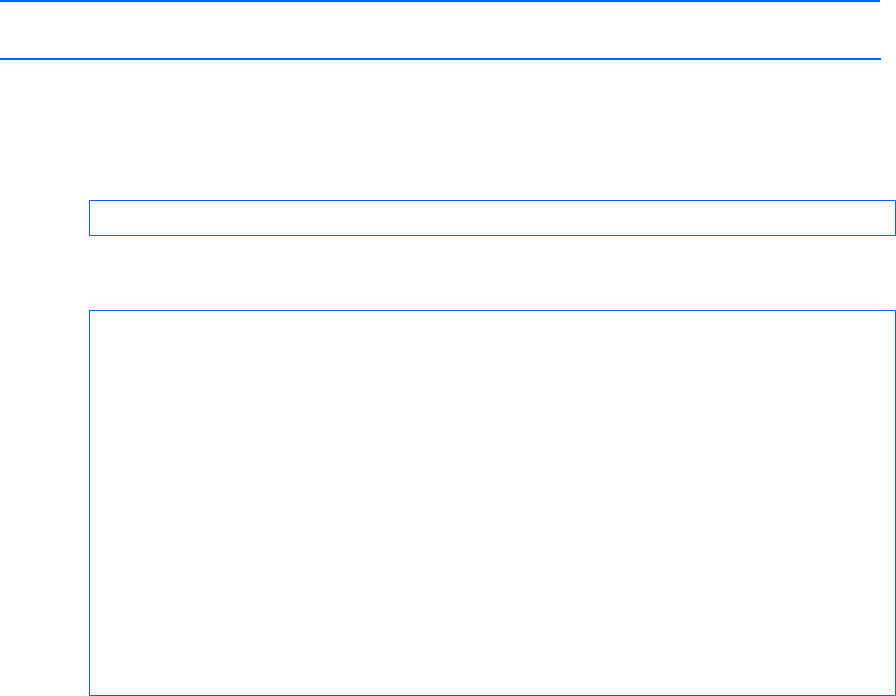Click the single-line text field
Image resolution: width=896 pixels, height=696 pixels.
click(x=492, y=218)
